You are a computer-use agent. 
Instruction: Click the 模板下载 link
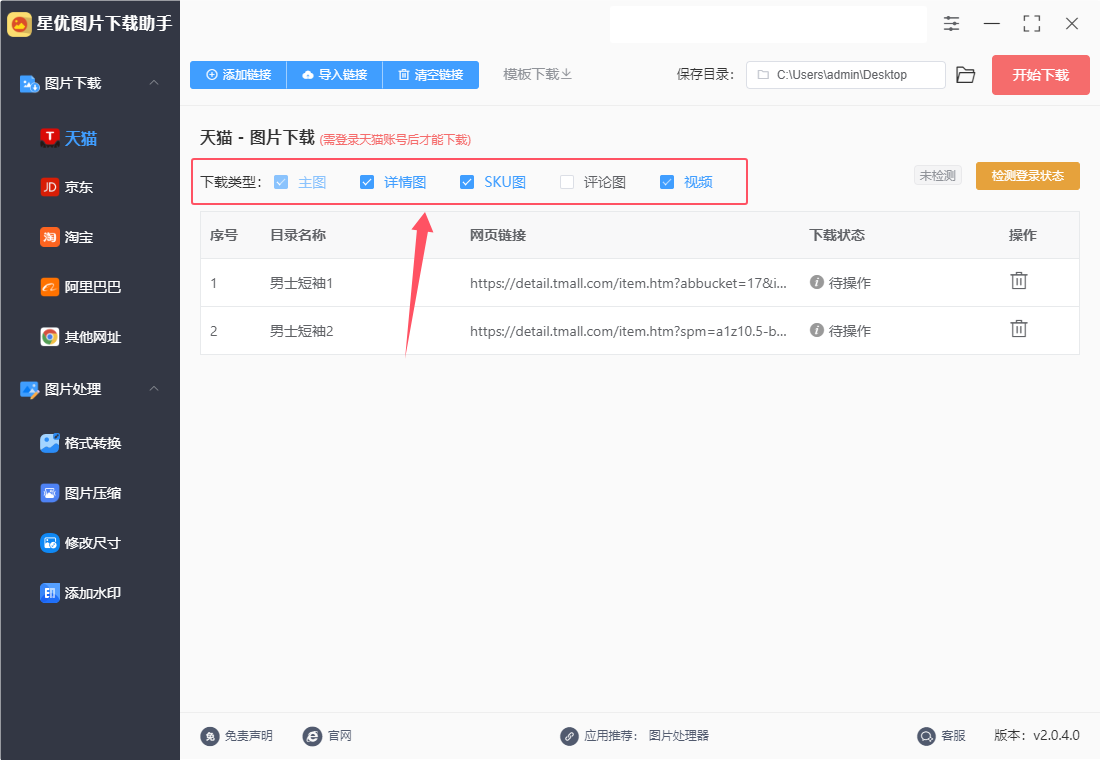[537, 74]
